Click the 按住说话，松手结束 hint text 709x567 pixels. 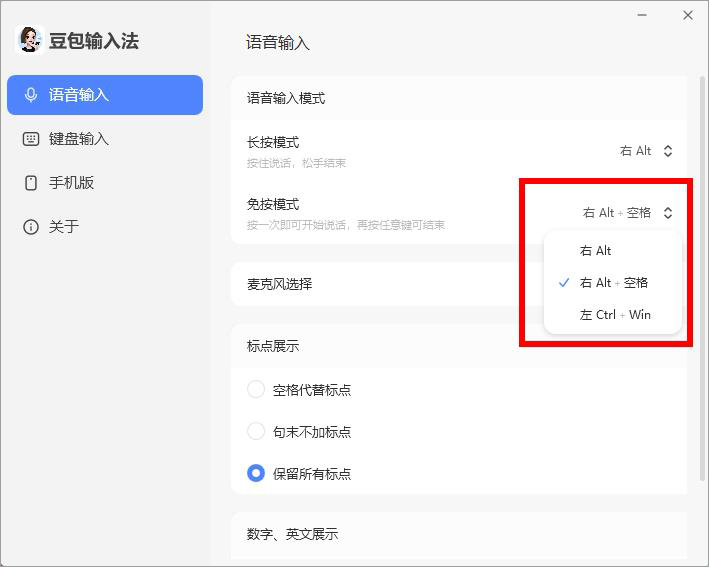pos(296,163)
